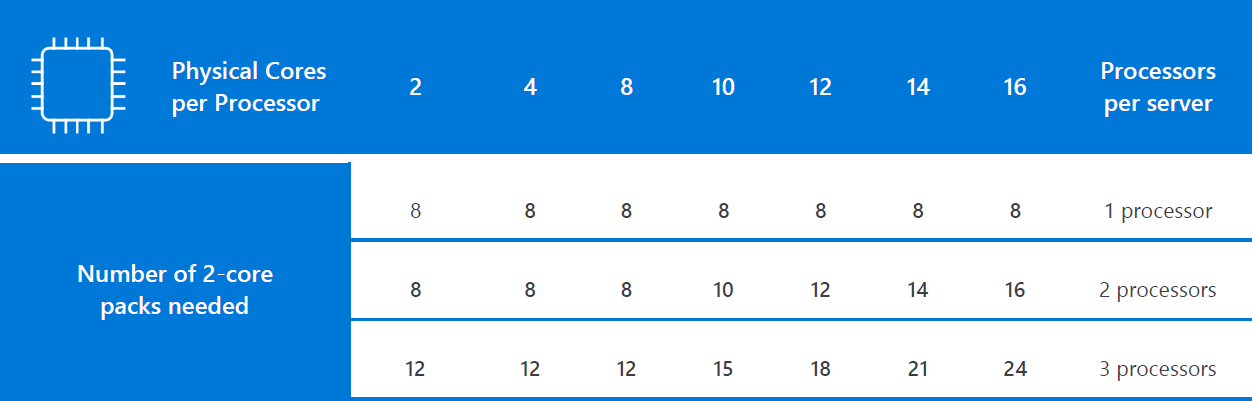Select the 10 cores column header

coord(723,87)
